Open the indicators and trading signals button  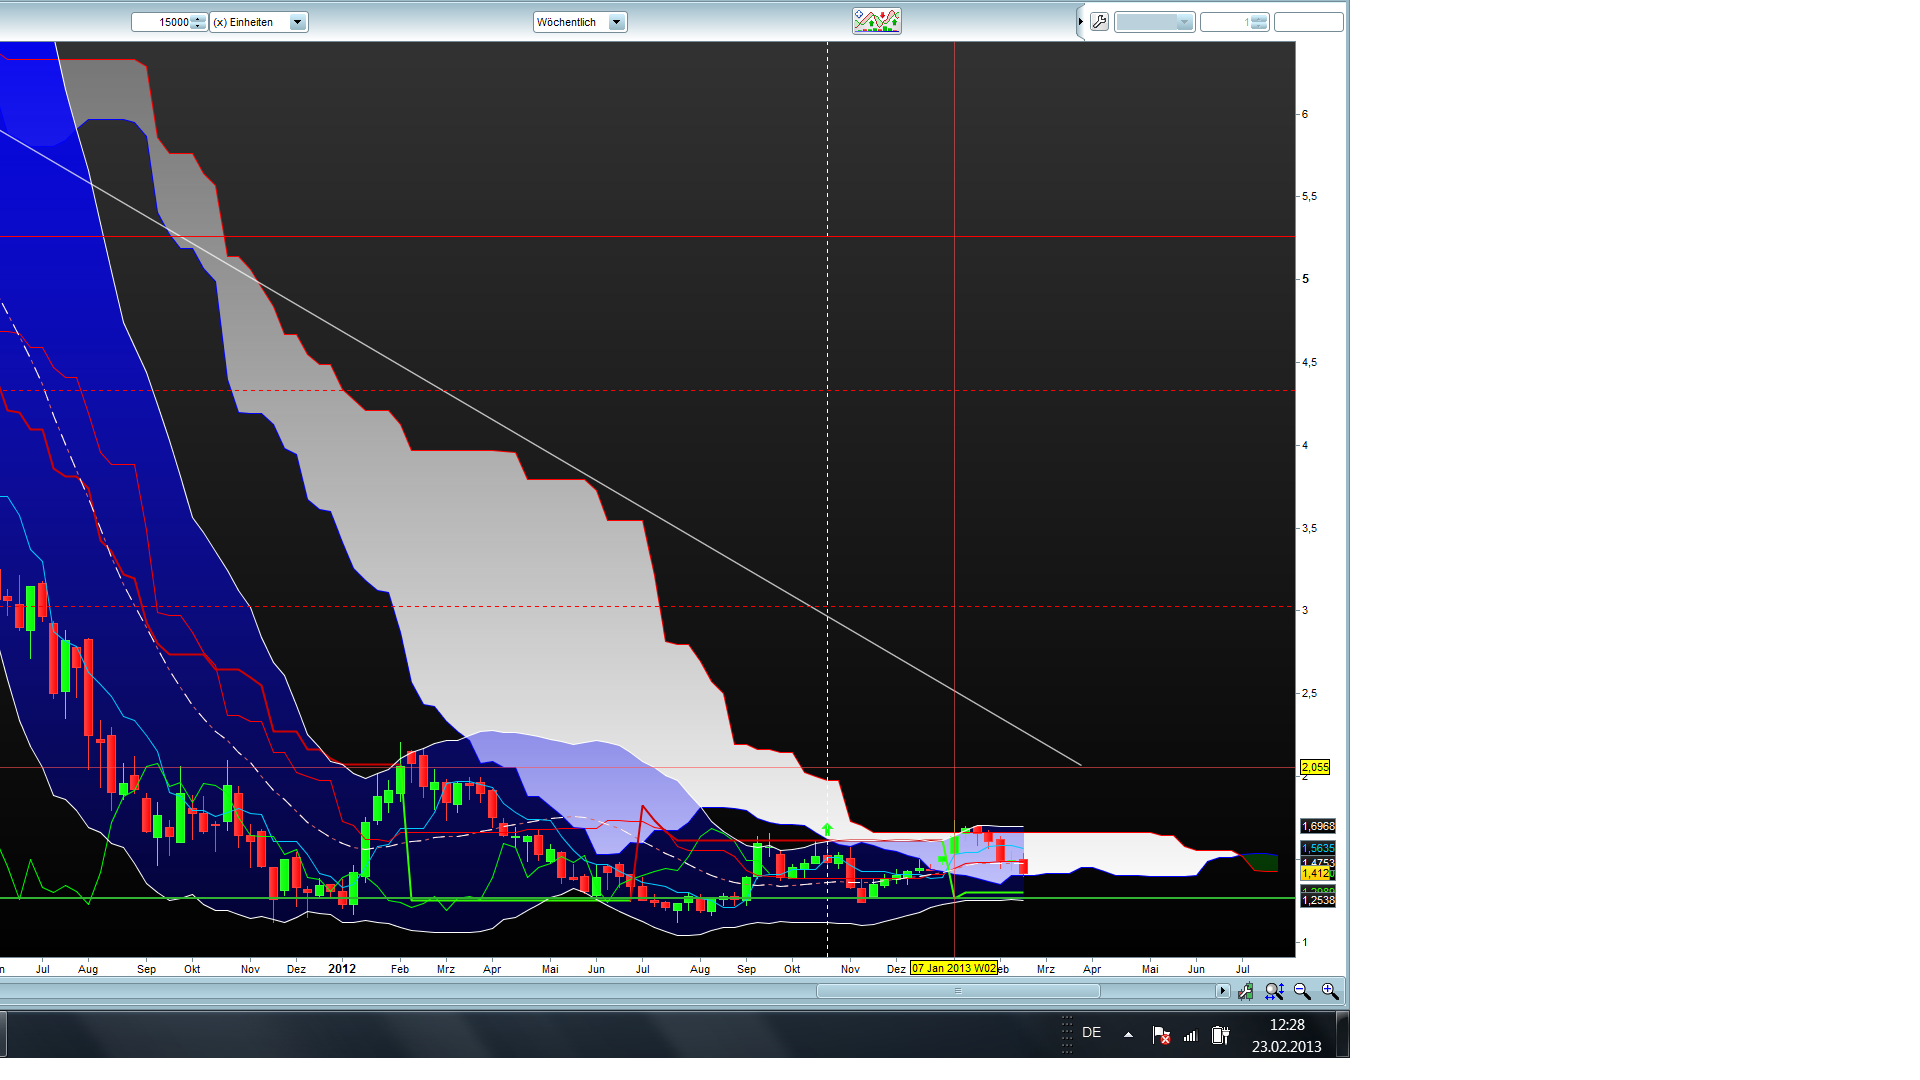pos(876,21)
